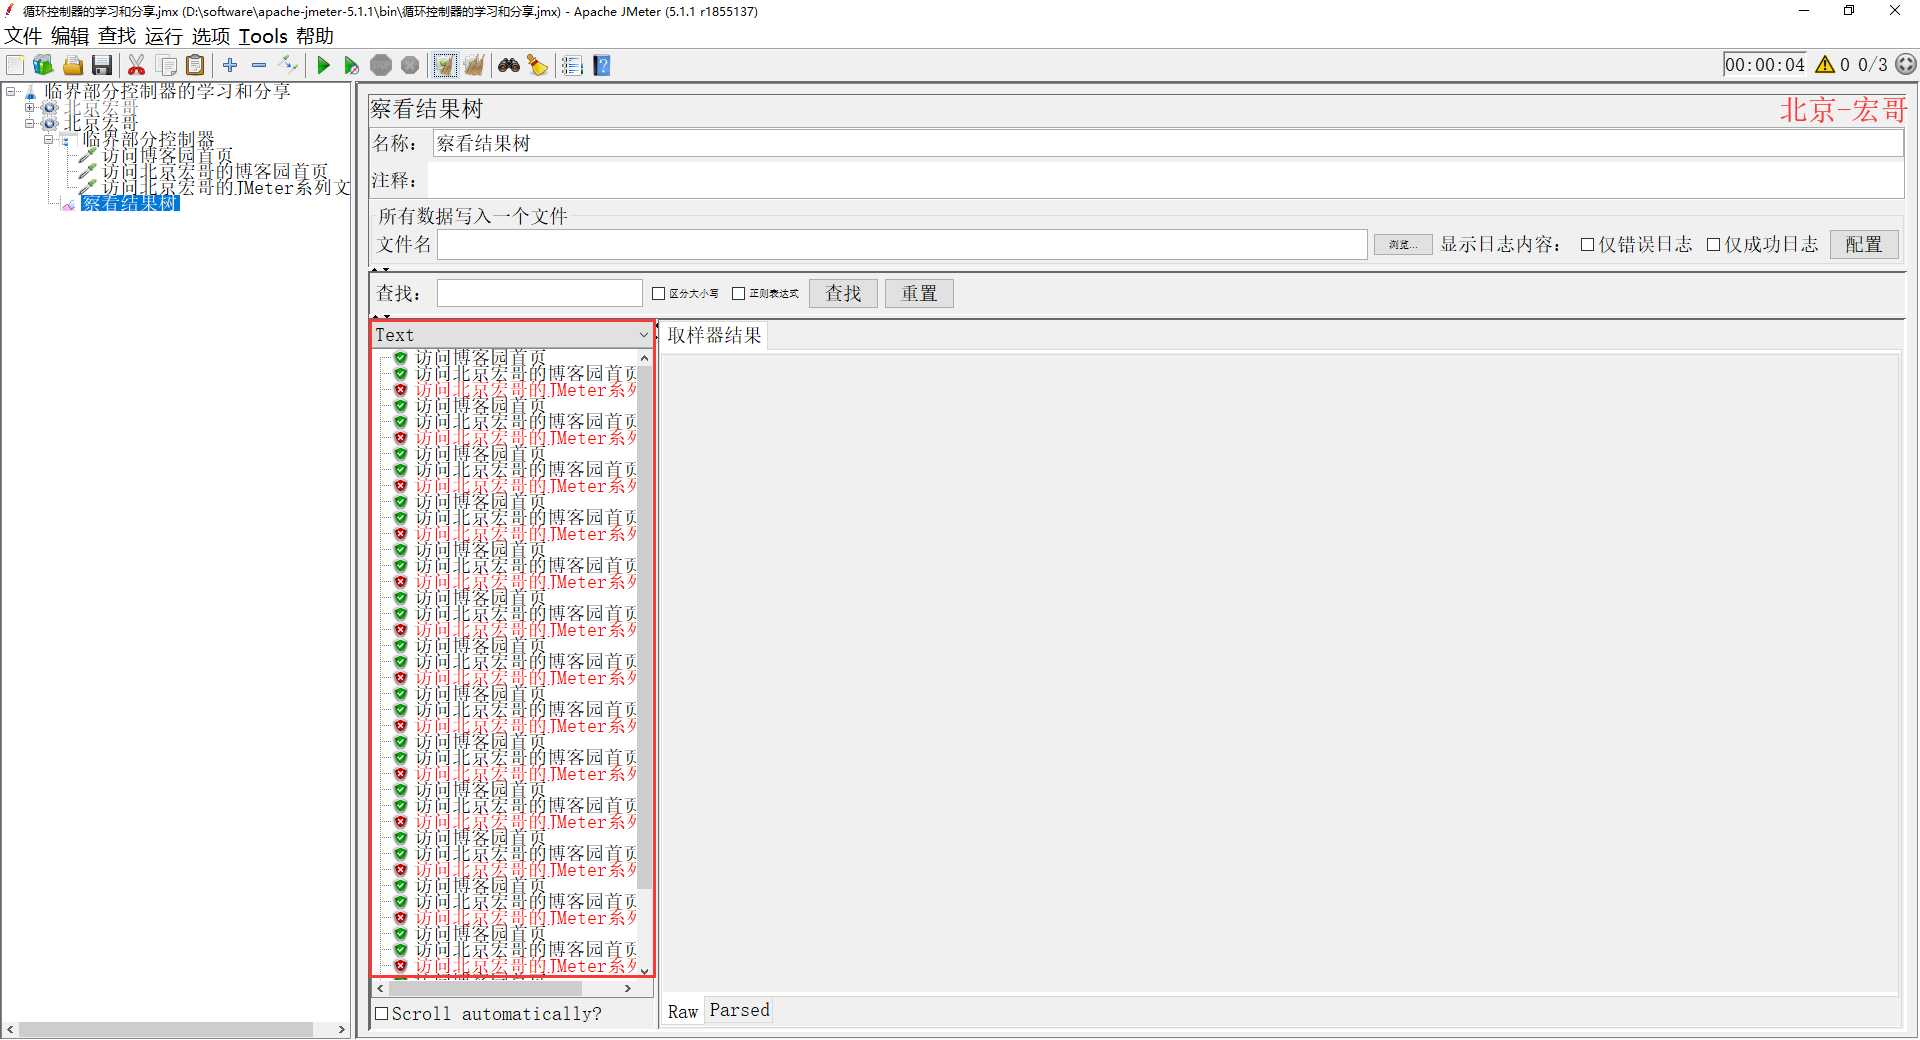Click the 重置 reset button
This screenshot has width=1920, height=1040.
(919, 294)
